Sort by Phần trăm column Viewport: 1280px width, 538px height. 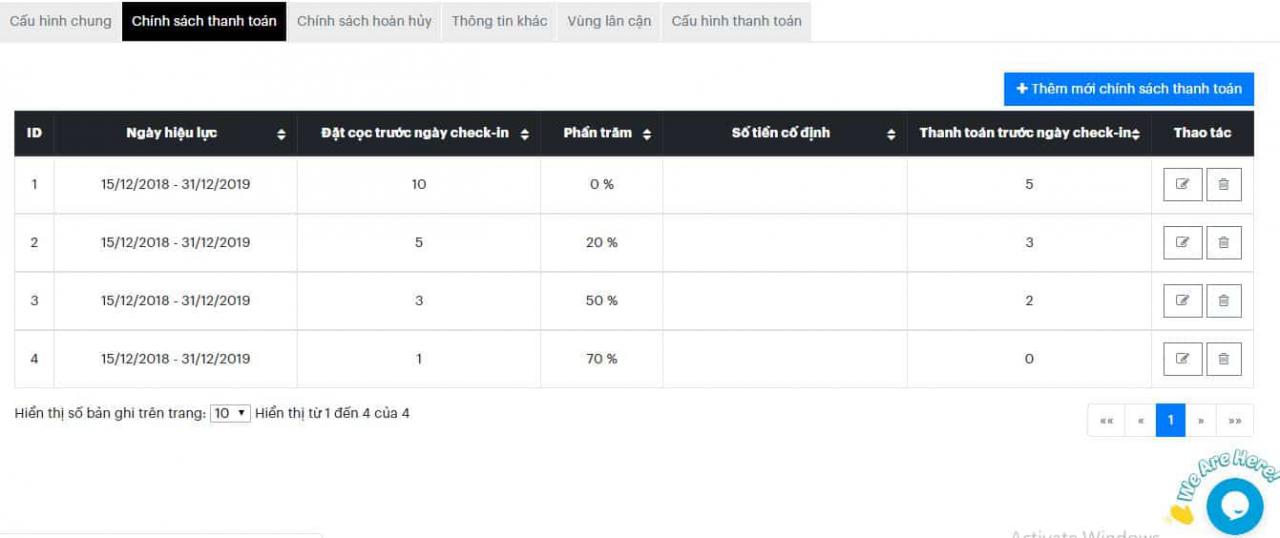pyautogui.click(x=647, y=134)
